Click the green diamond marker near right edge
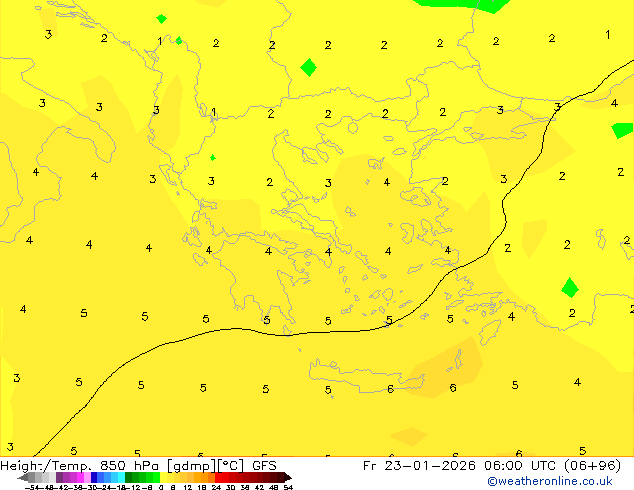Screen dimensions: 634x490 570,288
